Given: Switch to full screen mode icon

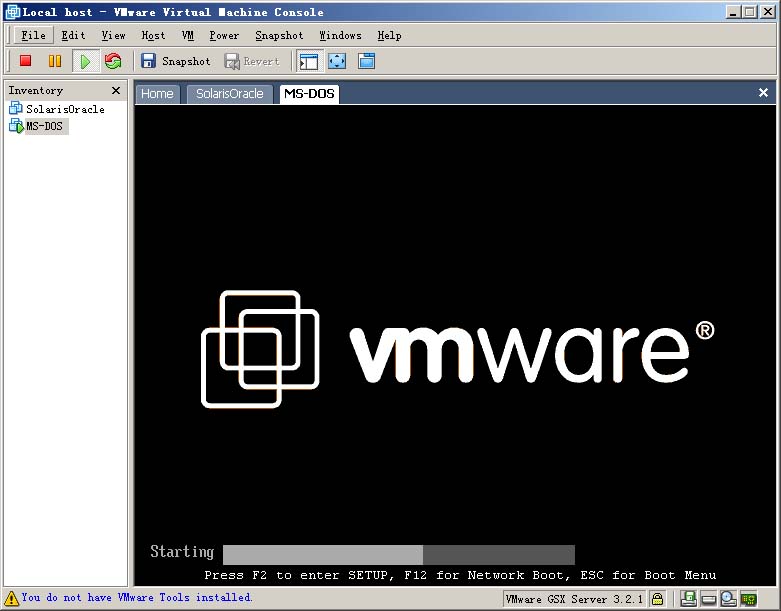Looking at the screenshot, I should (337, 61).
